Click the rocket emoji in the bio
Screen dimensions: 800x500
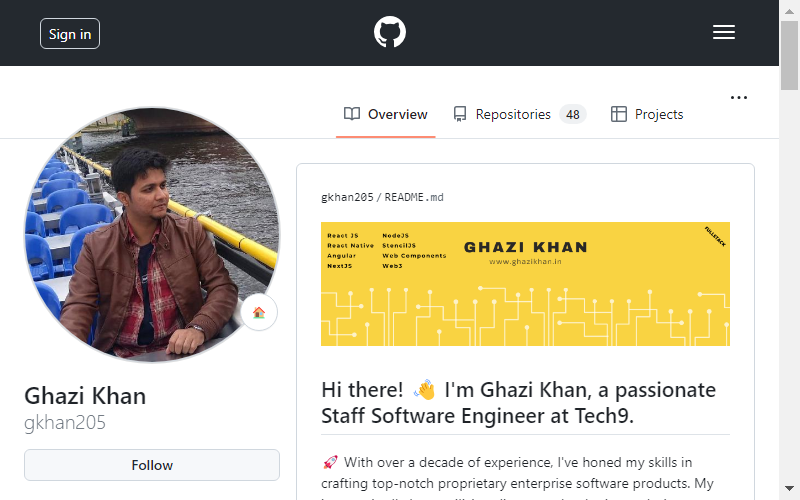330,462
